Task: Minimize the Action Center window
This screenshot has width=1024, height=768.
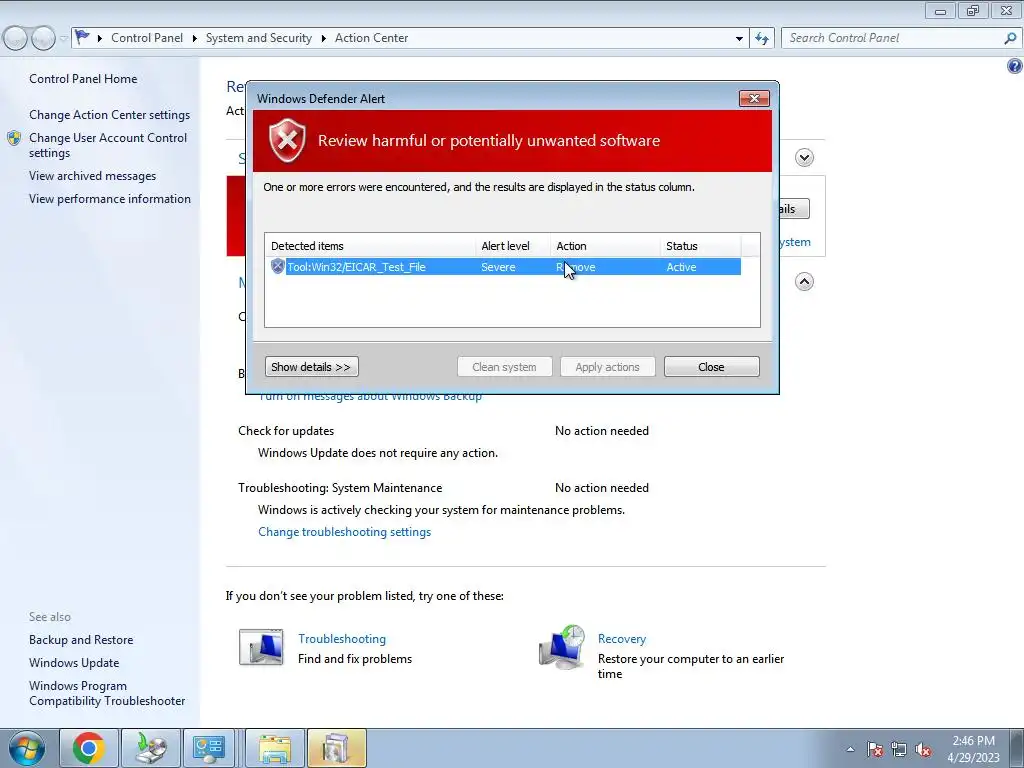Action: pos(940,10)
